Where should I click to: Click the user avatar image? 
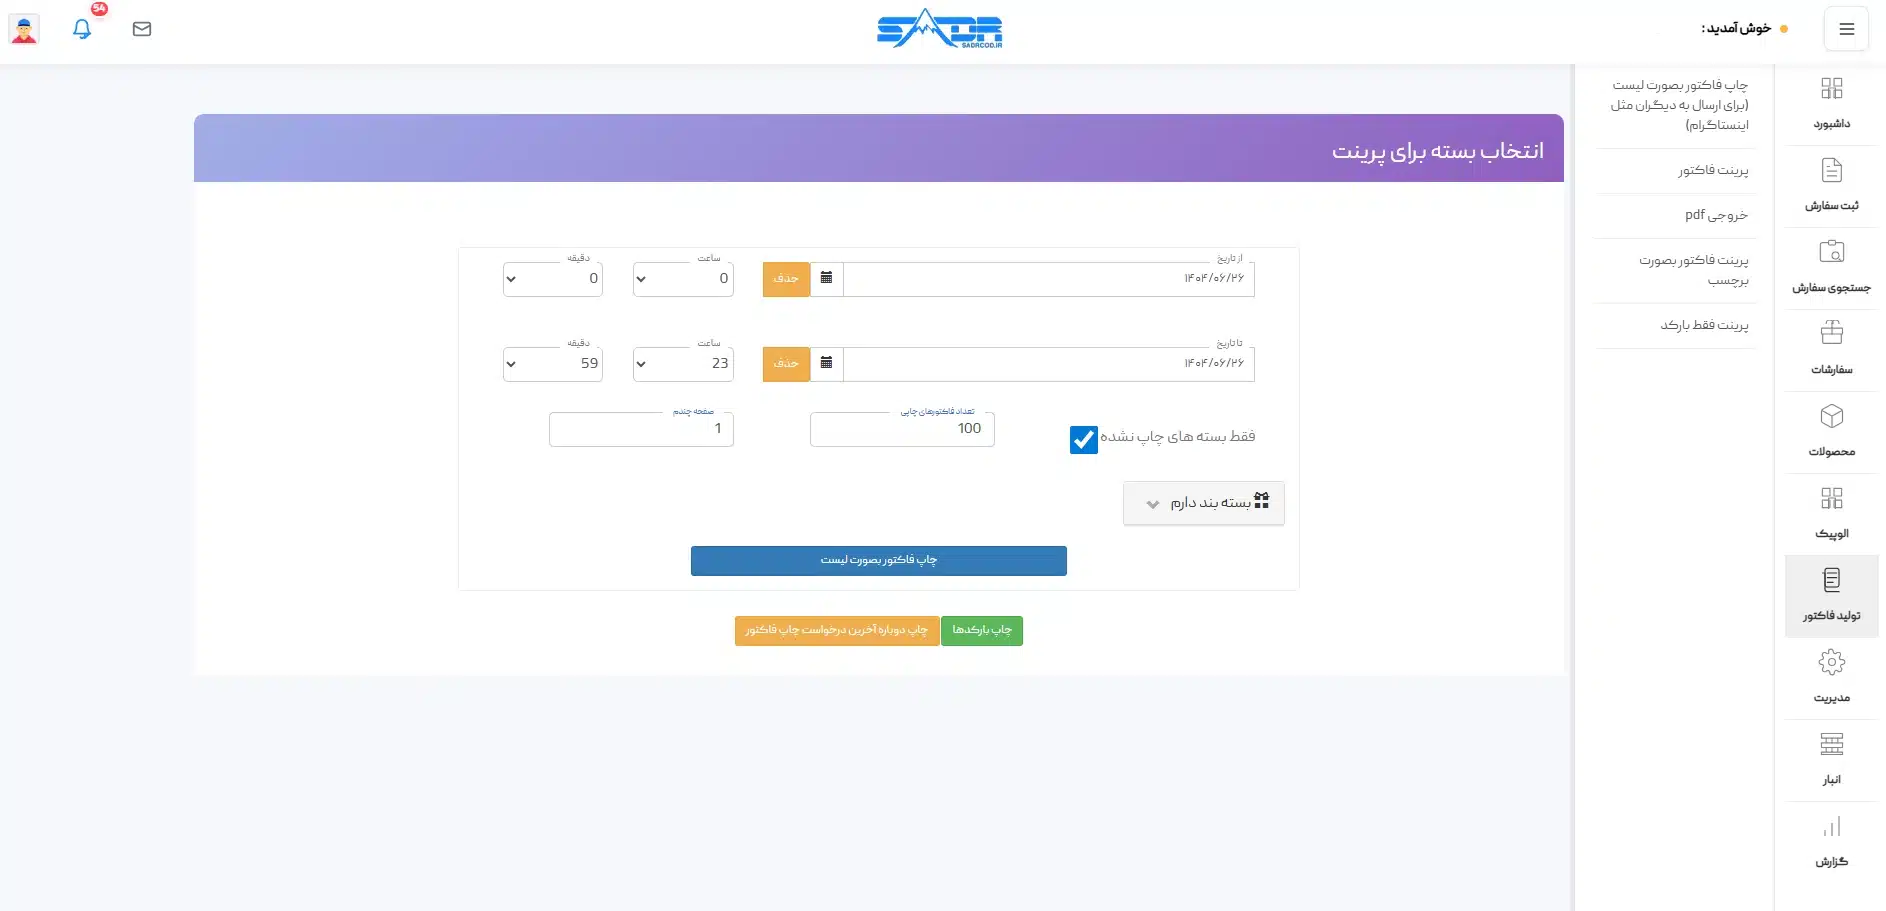tap(23, 29)
